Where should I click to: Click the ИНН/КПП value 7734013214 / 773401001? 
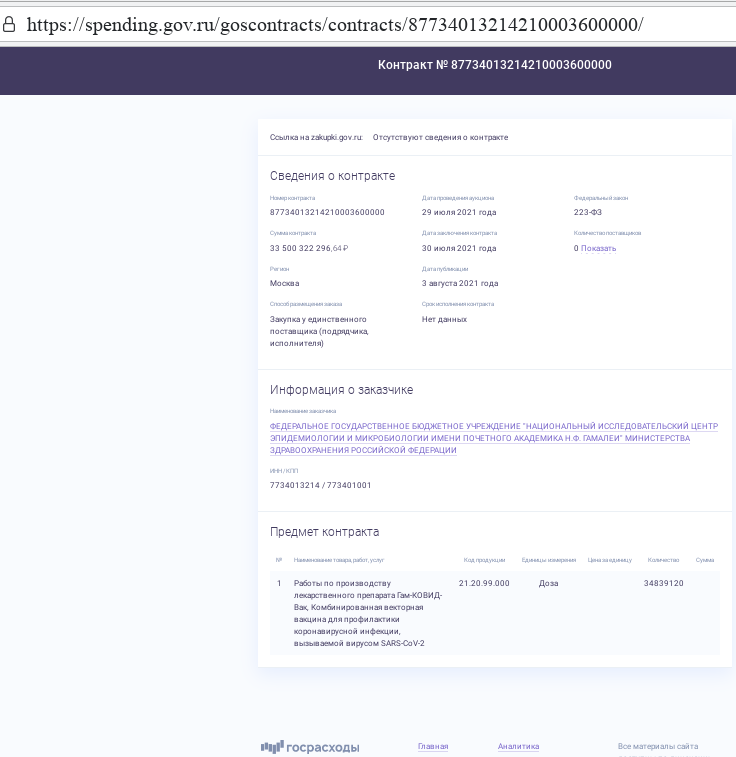point(320,485)
